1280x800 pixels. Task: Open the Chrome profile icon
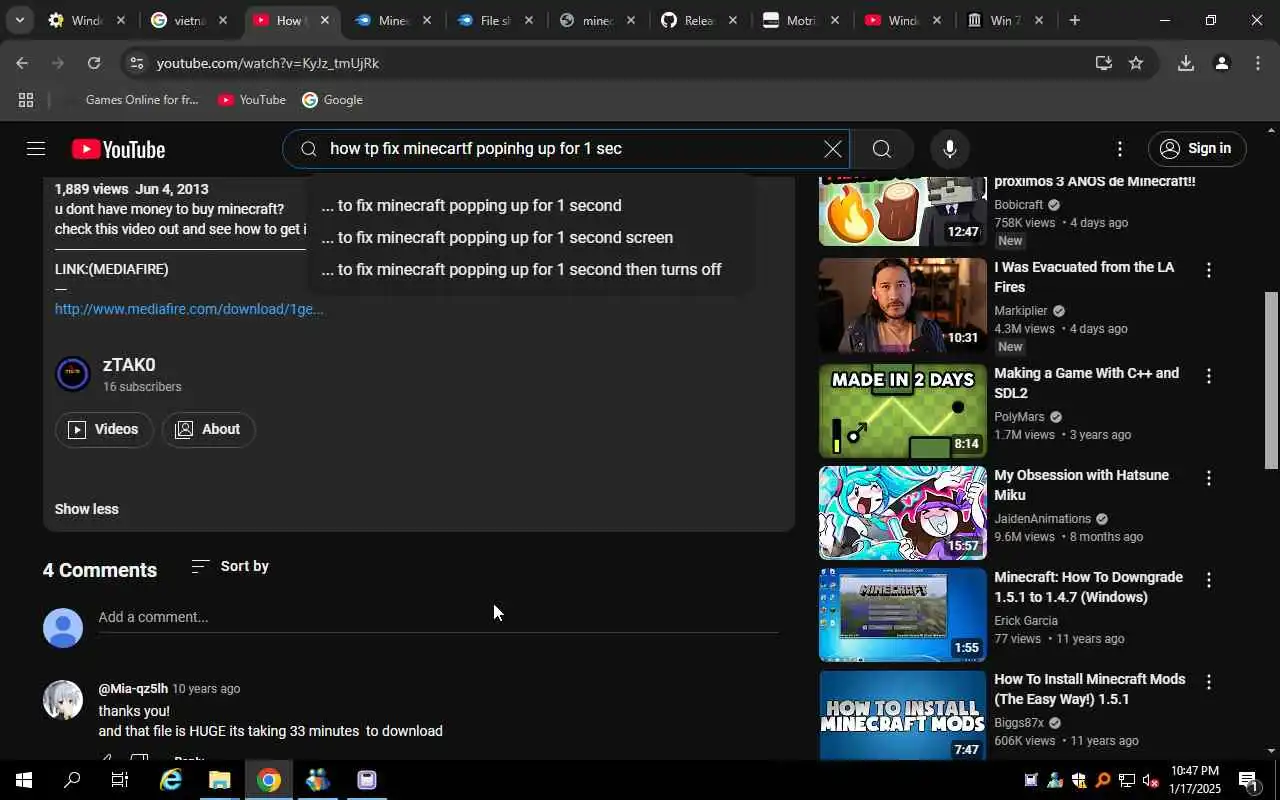click(x=1221, y=63)
